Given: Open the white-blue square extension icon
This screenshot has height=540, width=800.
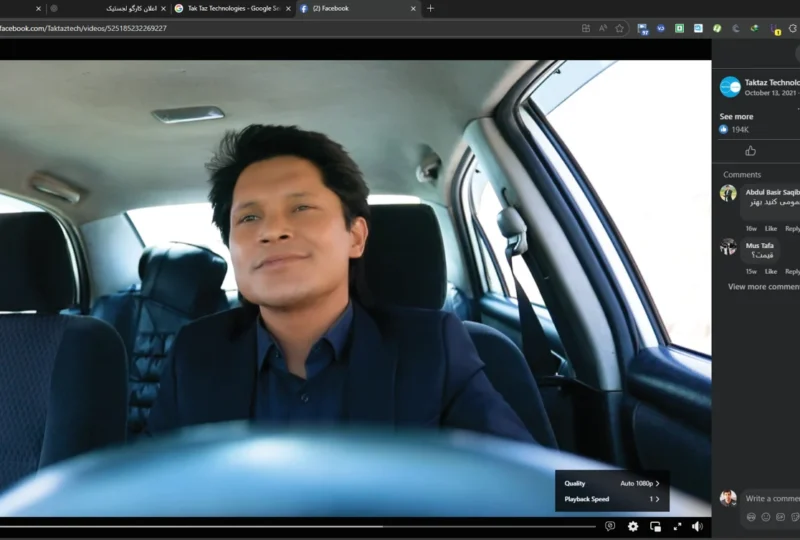Looking at the screenshot, I should click(x=698, y=28).
